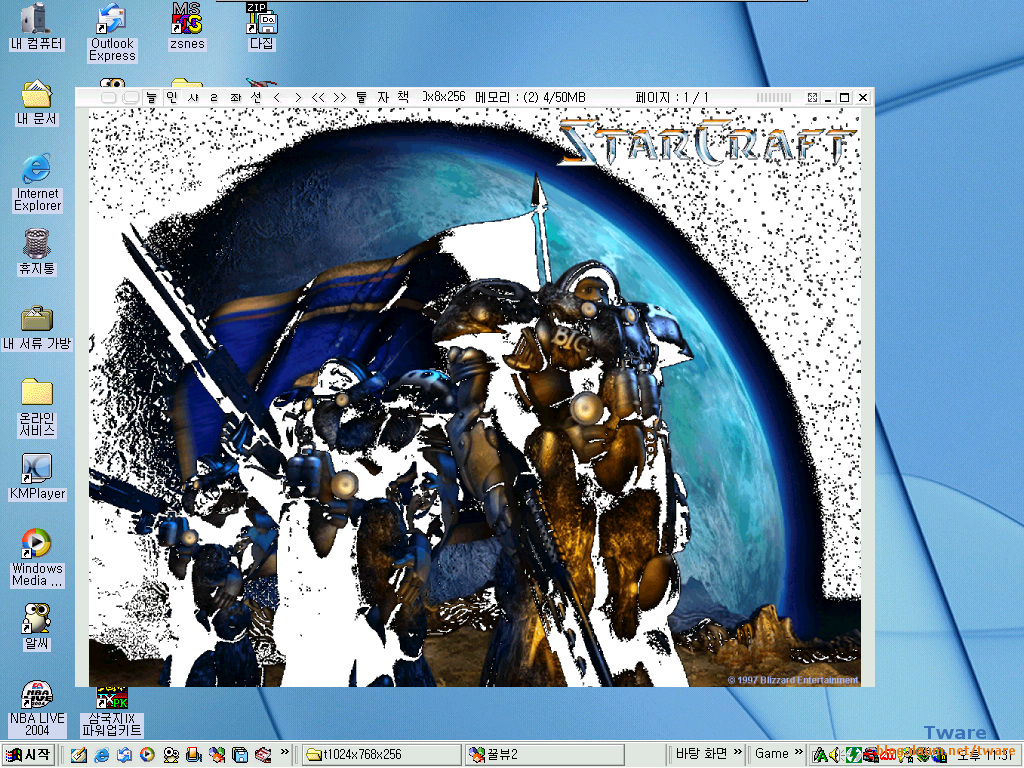The height and width of the screenshot is (768, 1024).
Task: Jump back with the double-left arrows
Action: coord(318,97)
